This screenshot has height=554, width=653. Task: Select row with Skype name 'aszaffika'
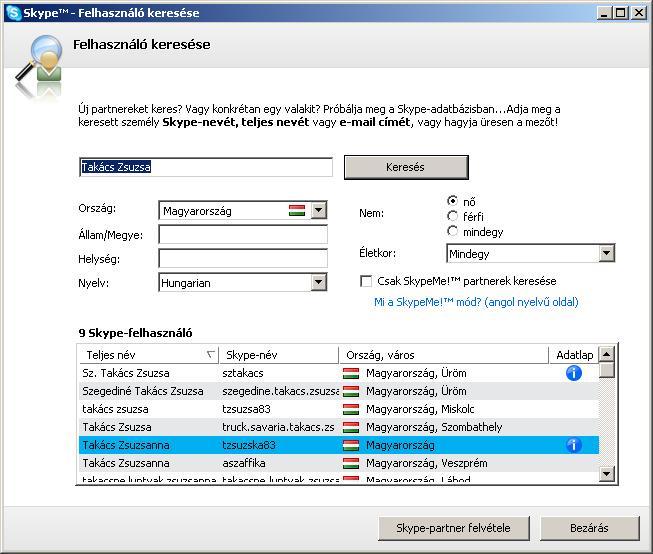339,463
